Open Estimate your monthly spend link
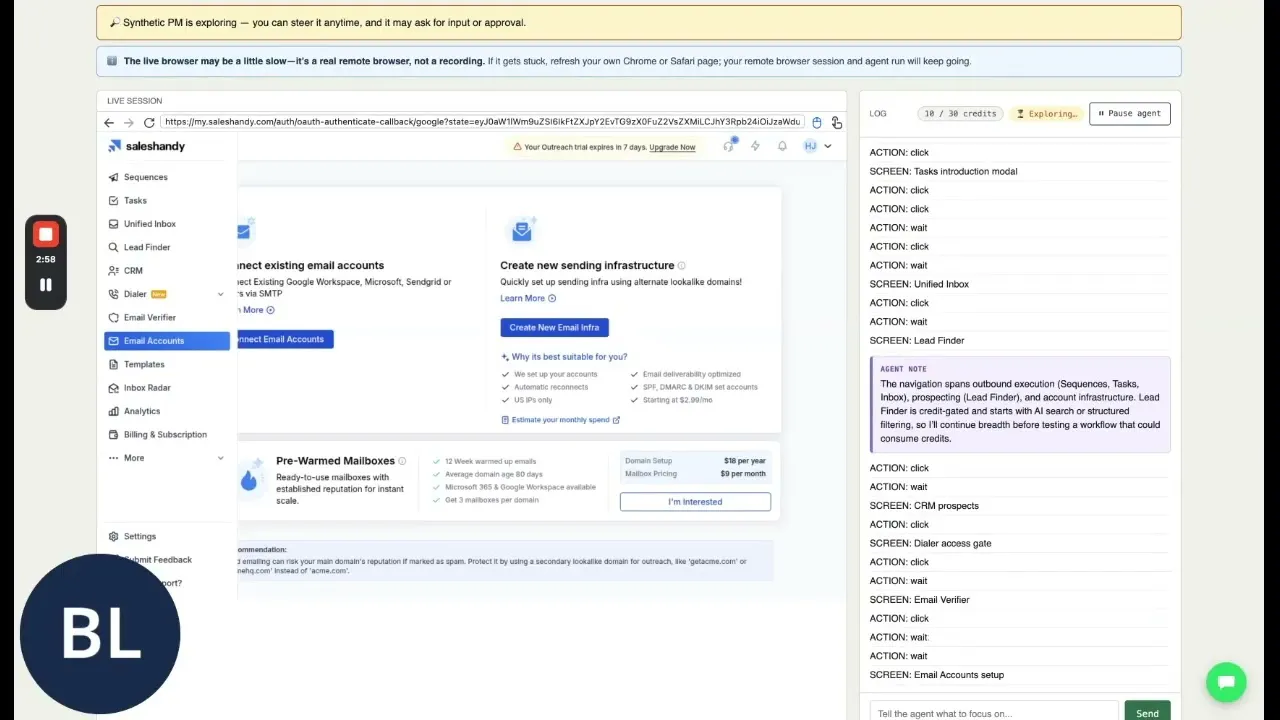The height and width of the screenshot is (720, 1280). [x=560, y=420]
